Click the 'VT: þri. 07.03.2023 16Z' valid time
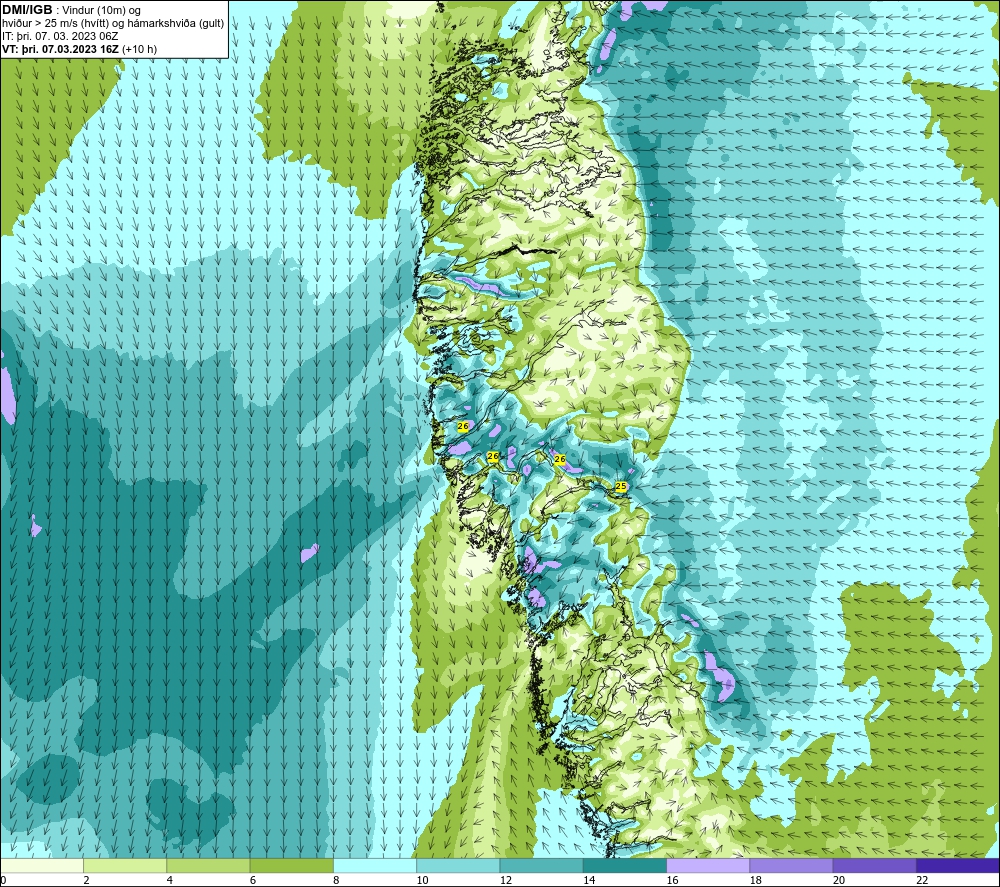 coord(61,49)
